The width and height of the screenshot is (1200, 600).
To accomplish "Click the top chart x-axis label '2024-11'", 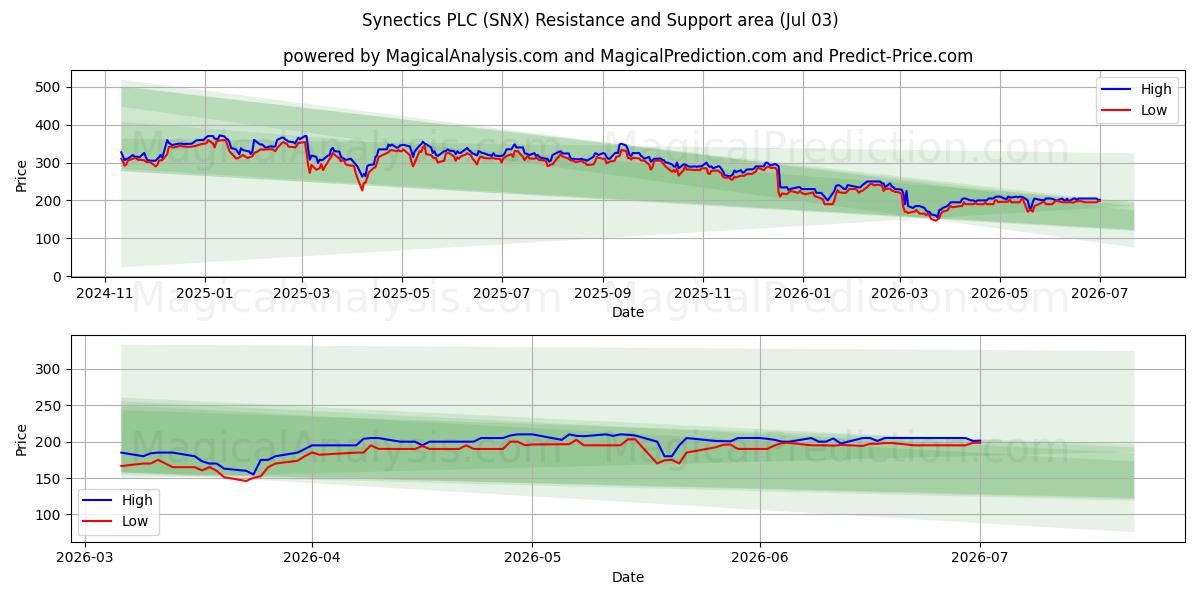I will 105,295.
